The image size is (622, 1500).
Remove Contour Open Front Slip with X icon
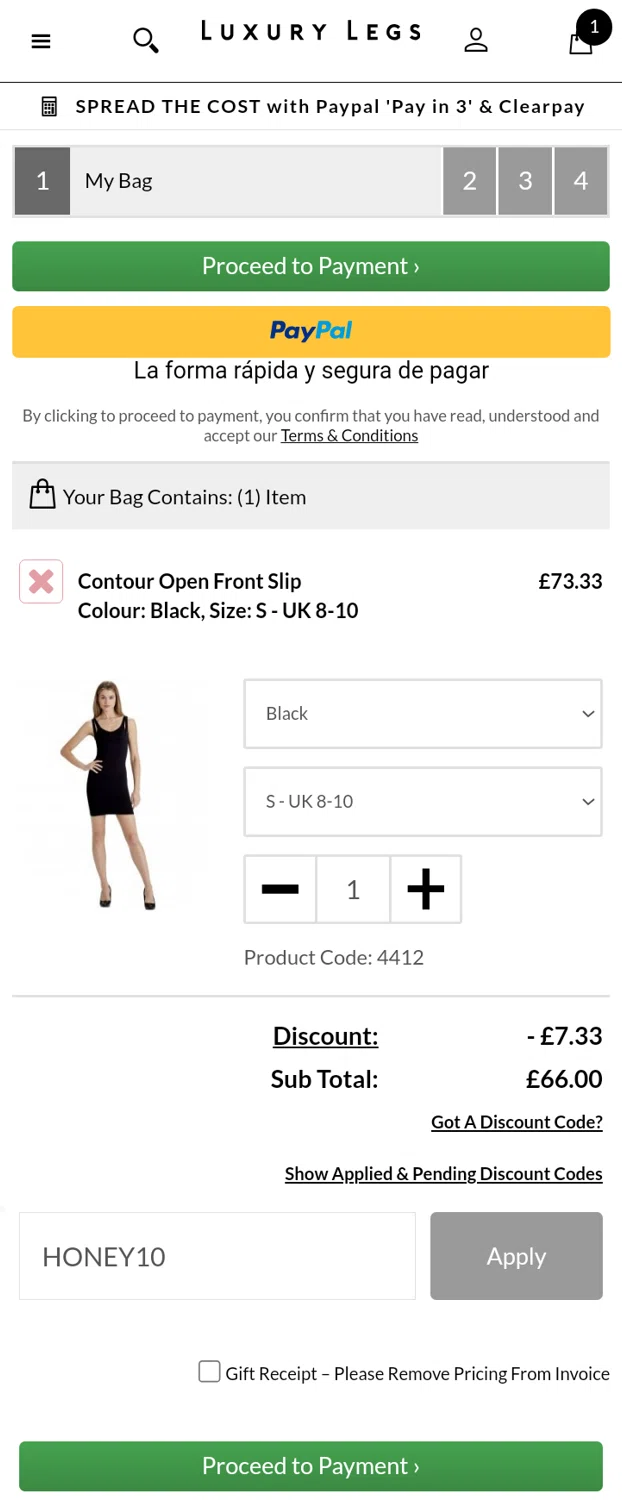coord(41,581)
